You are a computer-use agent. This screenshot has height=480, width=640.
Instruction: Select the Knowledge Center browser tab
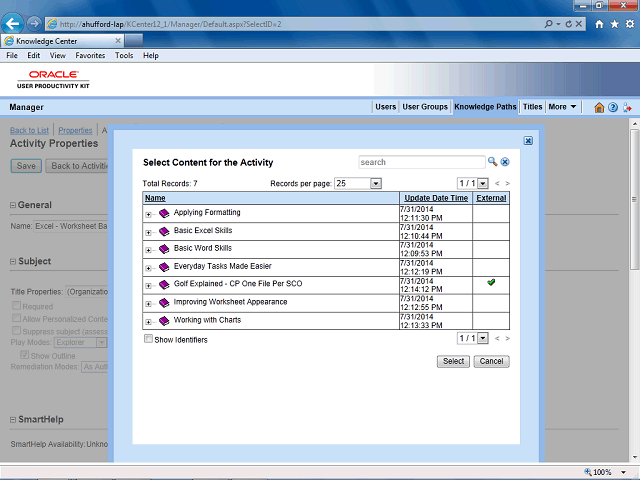tap(62, 41)
